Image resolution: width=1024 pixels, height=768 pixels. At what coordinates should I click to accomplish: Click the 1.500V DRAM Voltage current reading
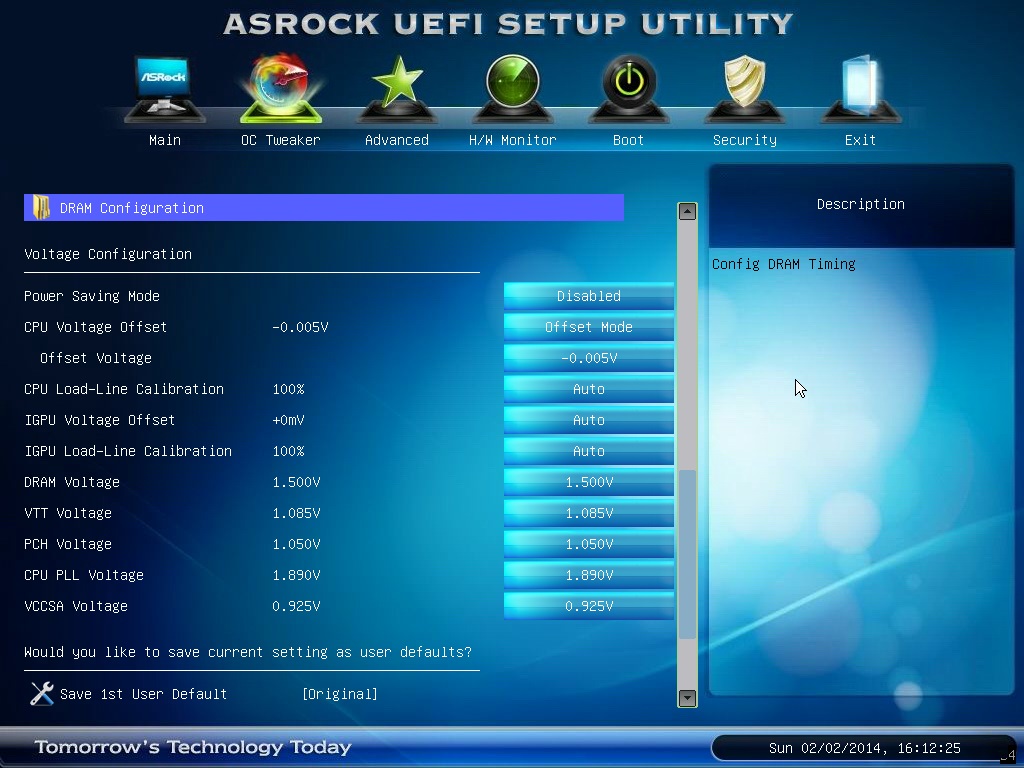coord(296,482)
